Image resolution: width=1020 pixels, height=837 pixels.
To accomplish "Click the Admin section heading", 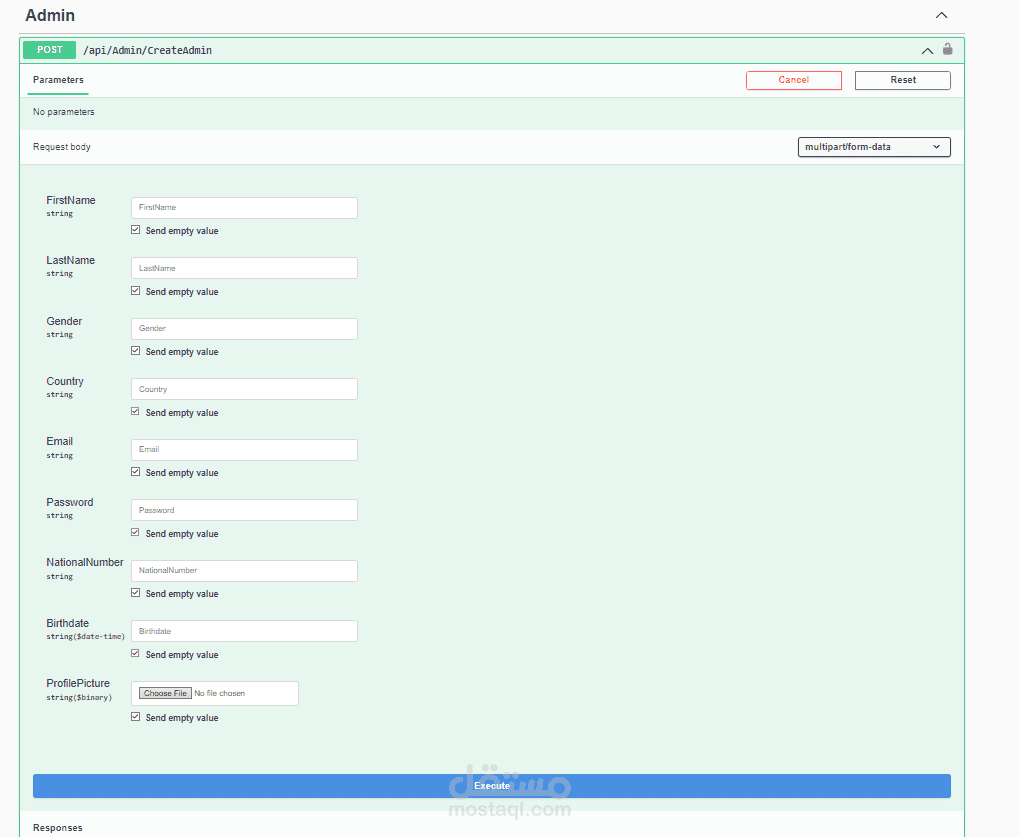I will tap(50, 16).
